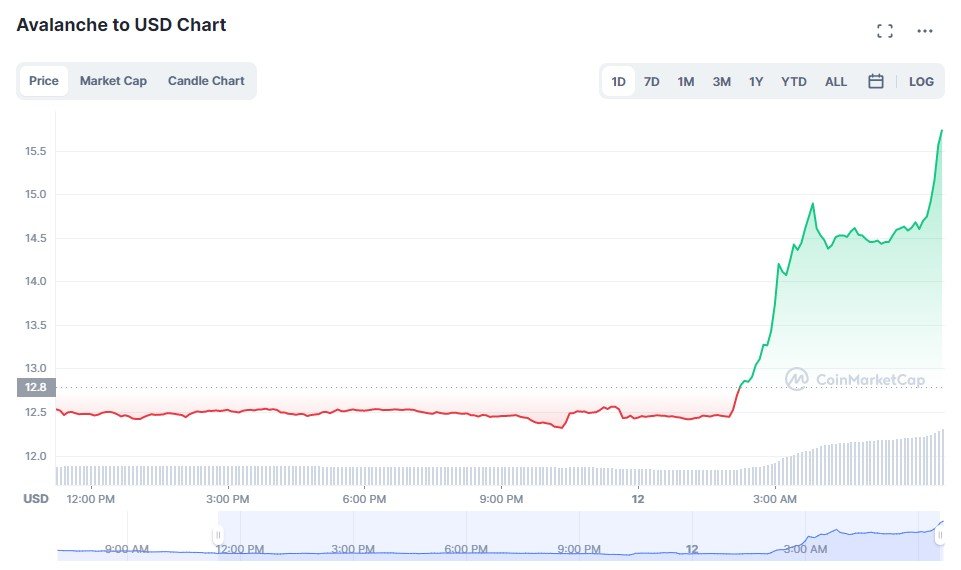Select the 7D time range

651,82
